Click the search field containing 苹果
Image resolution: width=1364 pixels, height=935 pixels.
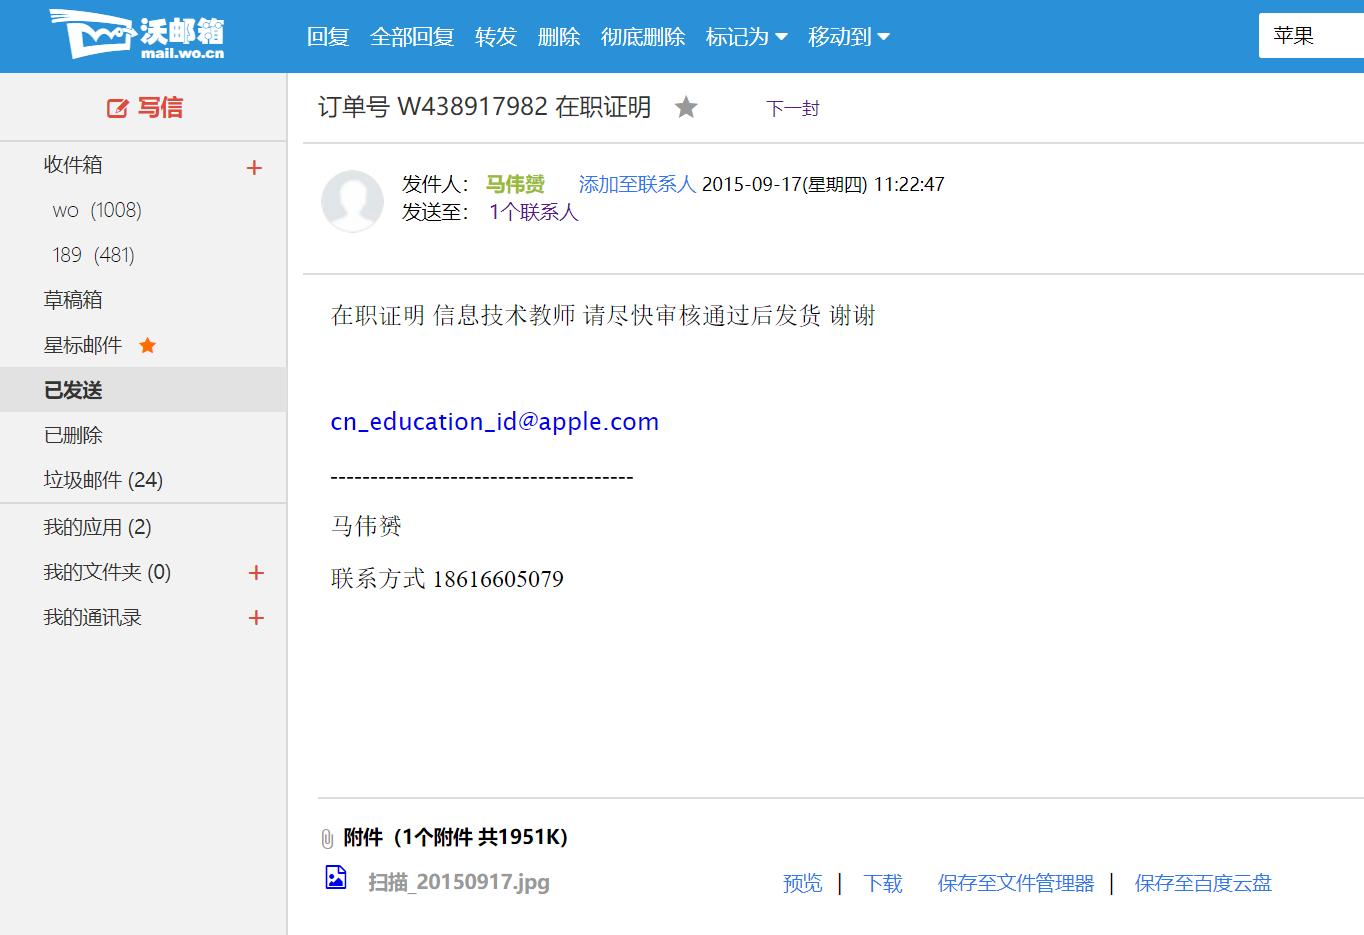(1310, 35)
